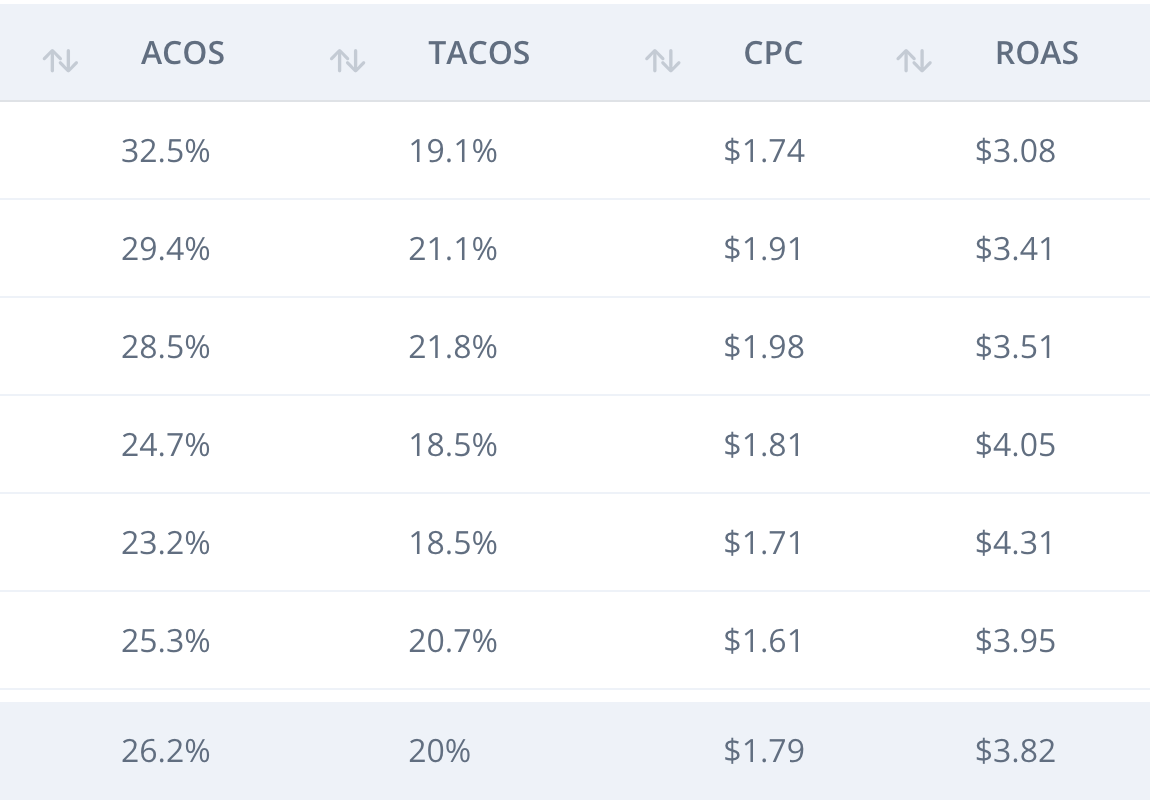This screenshot has height=800, width=1150.
Task: Select the 21.1% TACOS cell
Action: pos(453,249)
